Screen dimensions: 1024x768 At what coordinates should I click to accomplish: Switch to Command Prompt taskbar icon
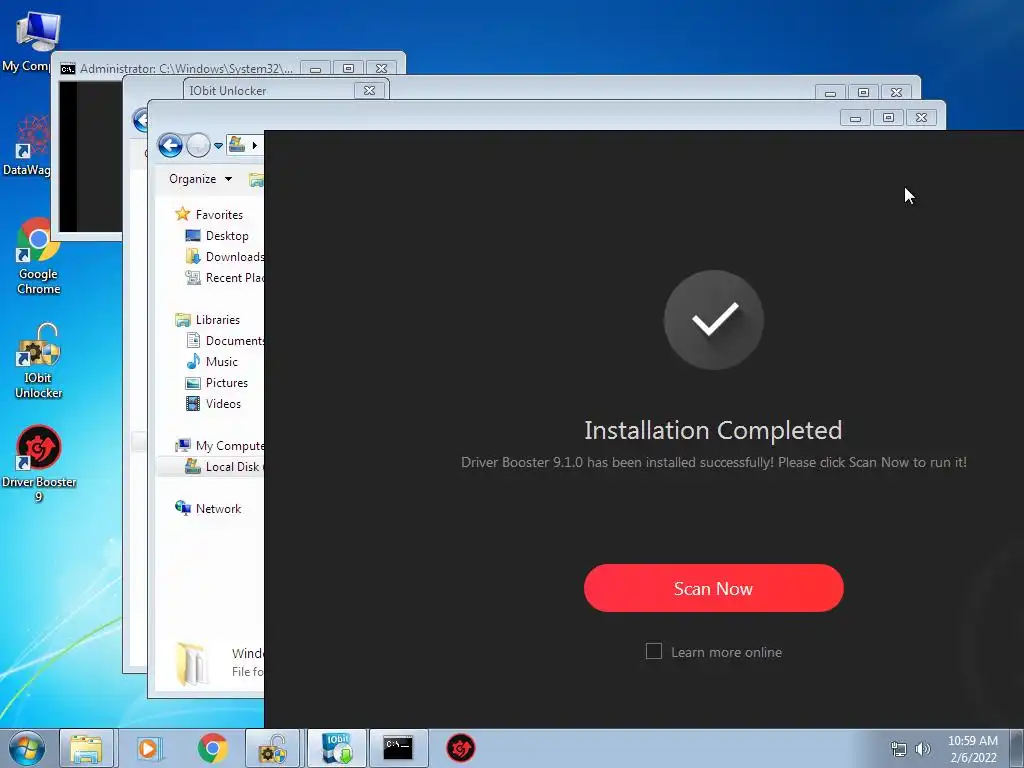click(x=398, y=748)
